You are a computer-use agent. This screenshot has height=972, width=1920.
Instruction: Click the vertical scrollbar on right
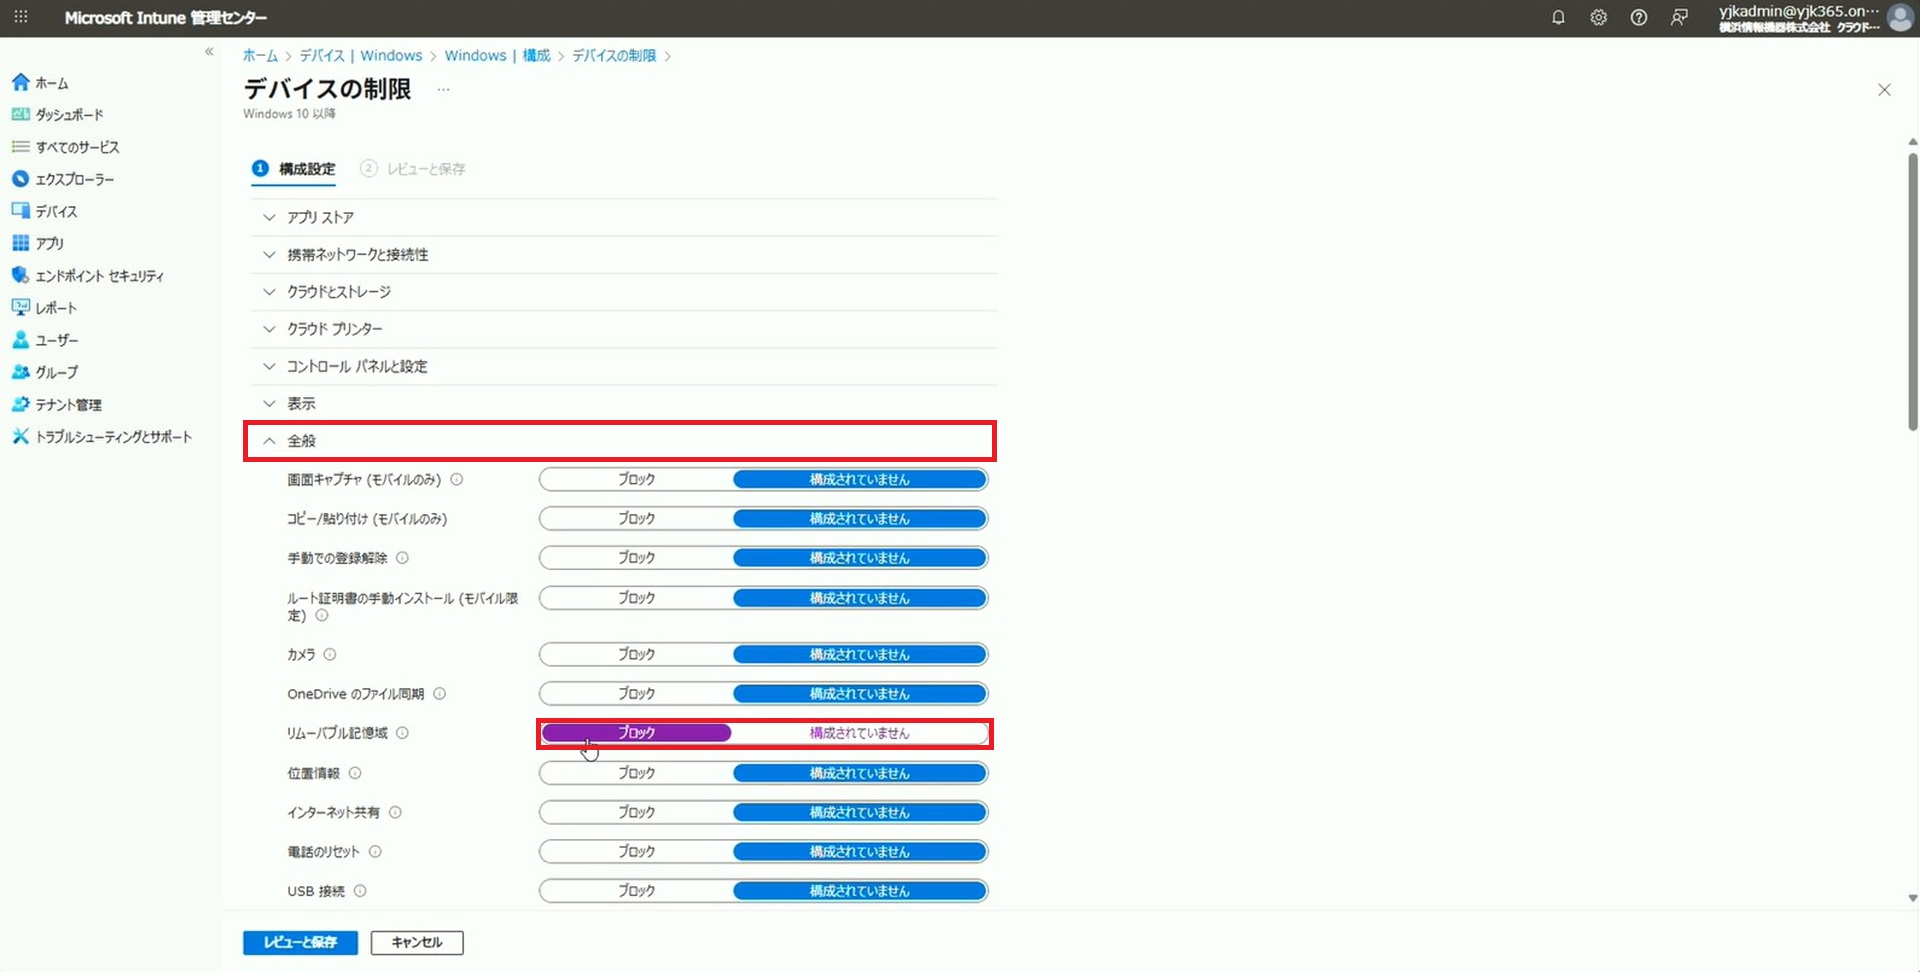click(1912, 290)
